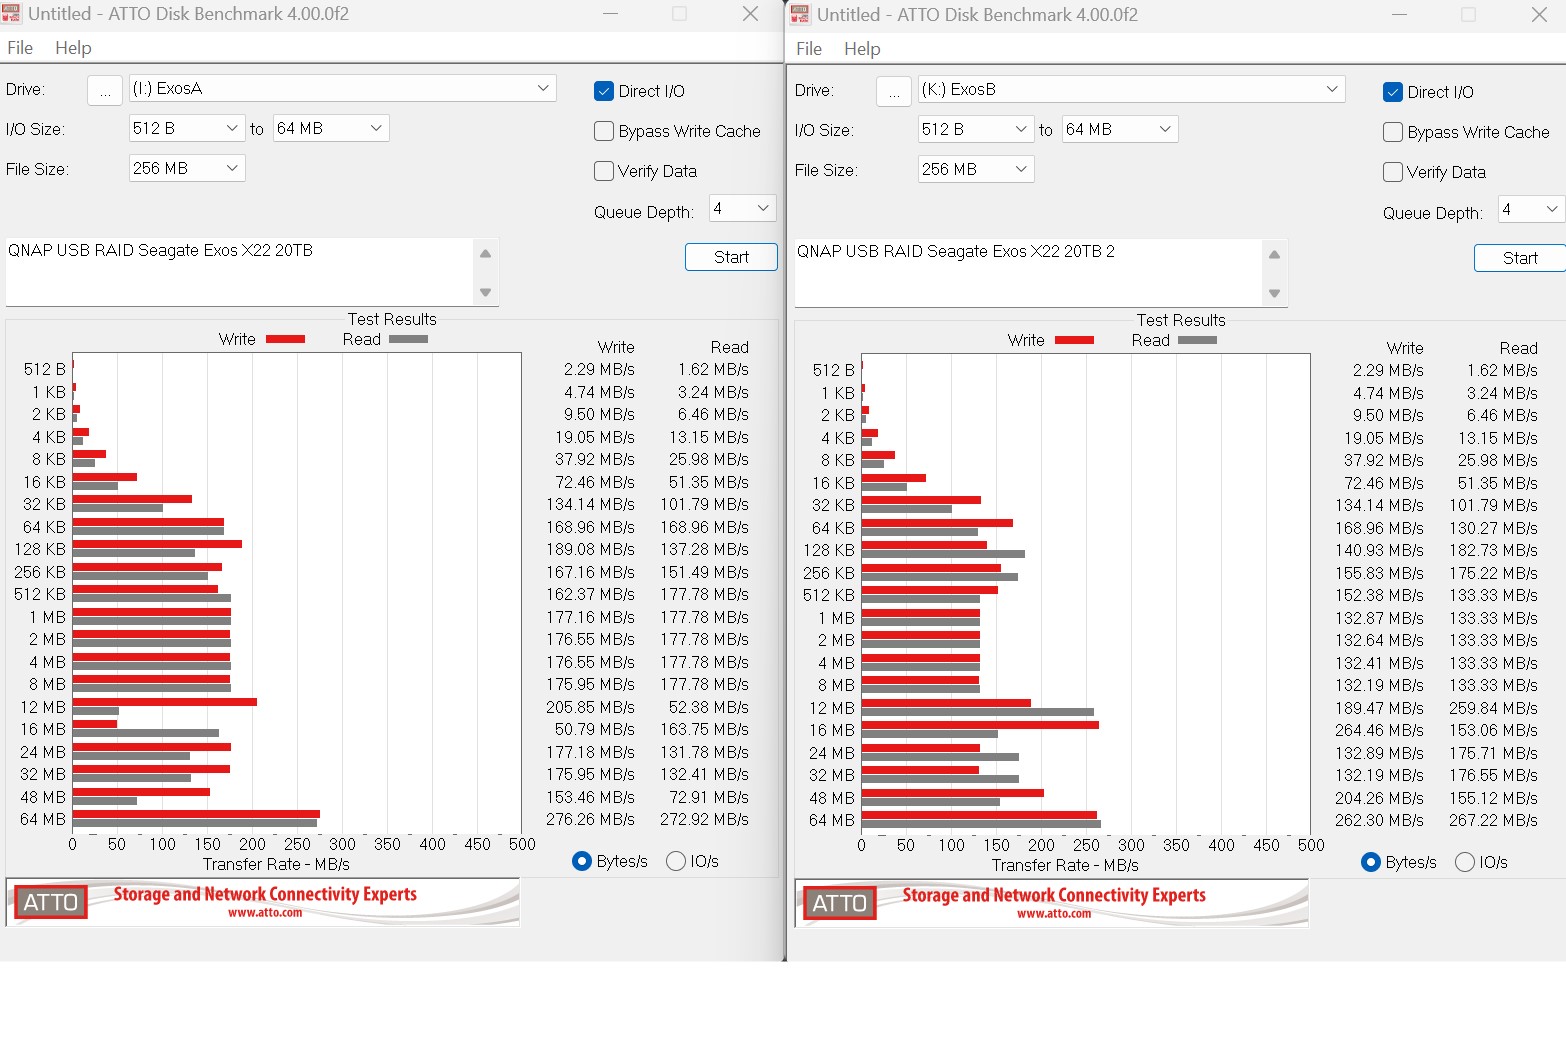Toggle Direct I/O in the ExosB window

(1393, 92)
